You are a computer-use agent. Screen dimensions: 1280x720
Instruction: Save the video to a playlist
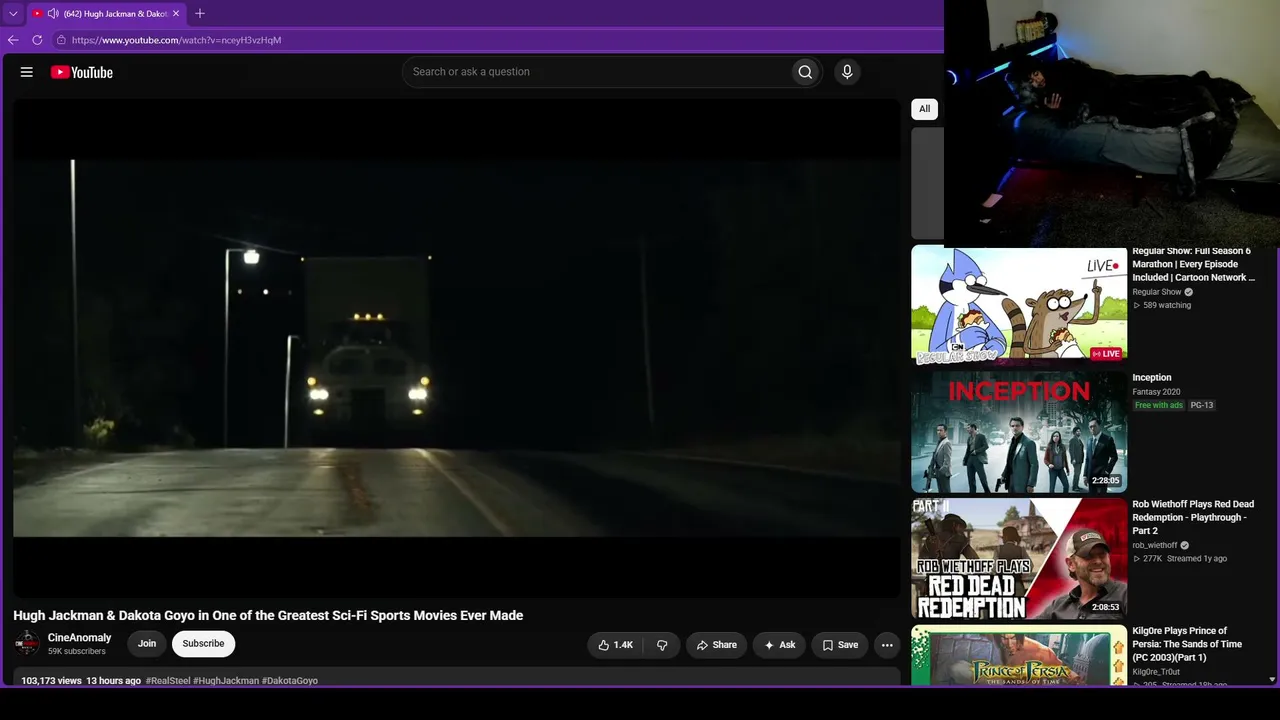point(840,645)
